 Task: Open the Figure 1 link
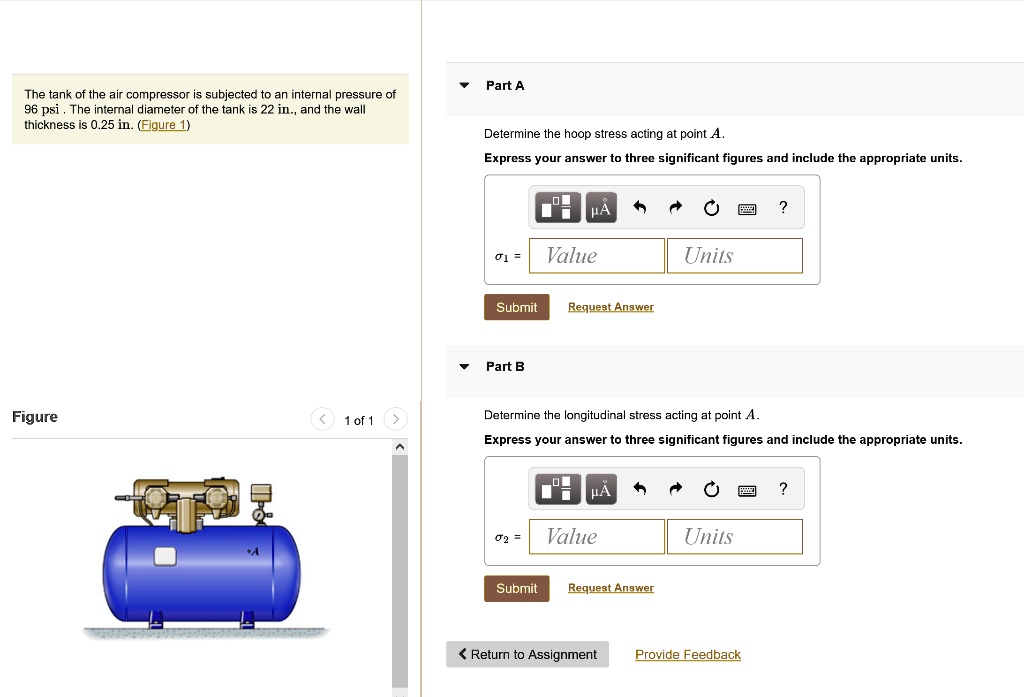[x=164, y=125]
